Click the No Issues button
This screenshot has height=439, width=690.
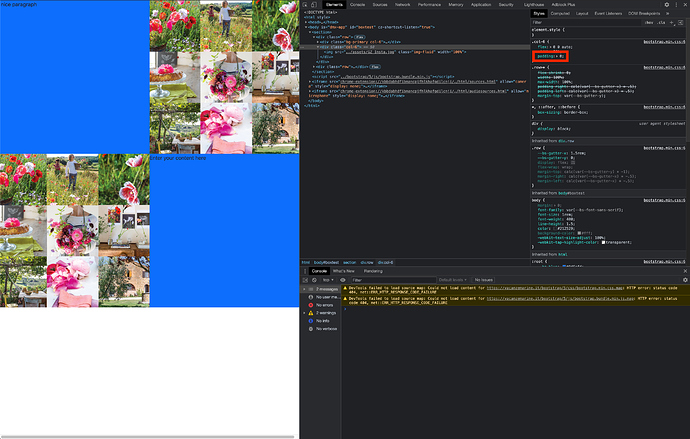click(x=484, y=280)
